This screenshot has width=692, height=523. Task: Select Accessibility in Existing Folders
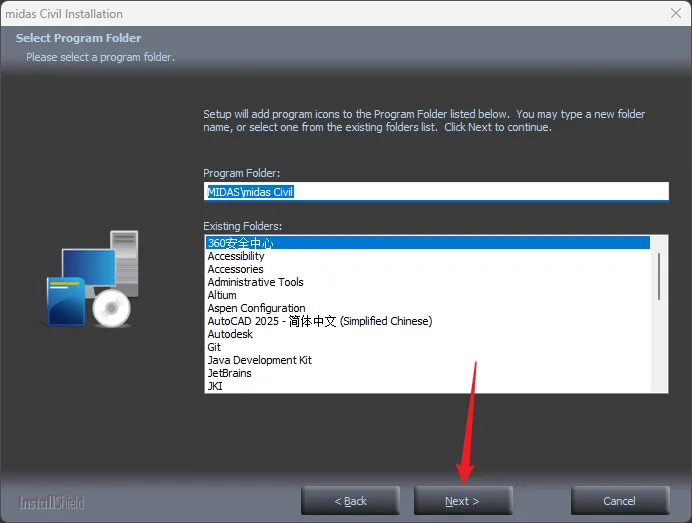pos(428,256)
